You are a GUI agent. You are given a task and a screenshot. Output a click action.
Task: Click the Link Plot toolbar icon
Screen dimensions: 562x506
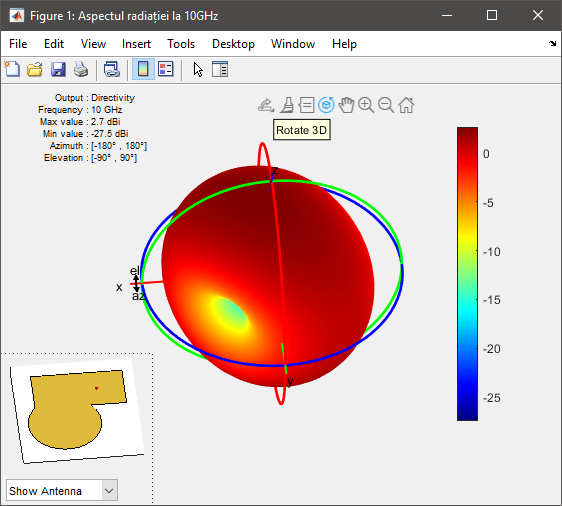[x=111, y=69]
